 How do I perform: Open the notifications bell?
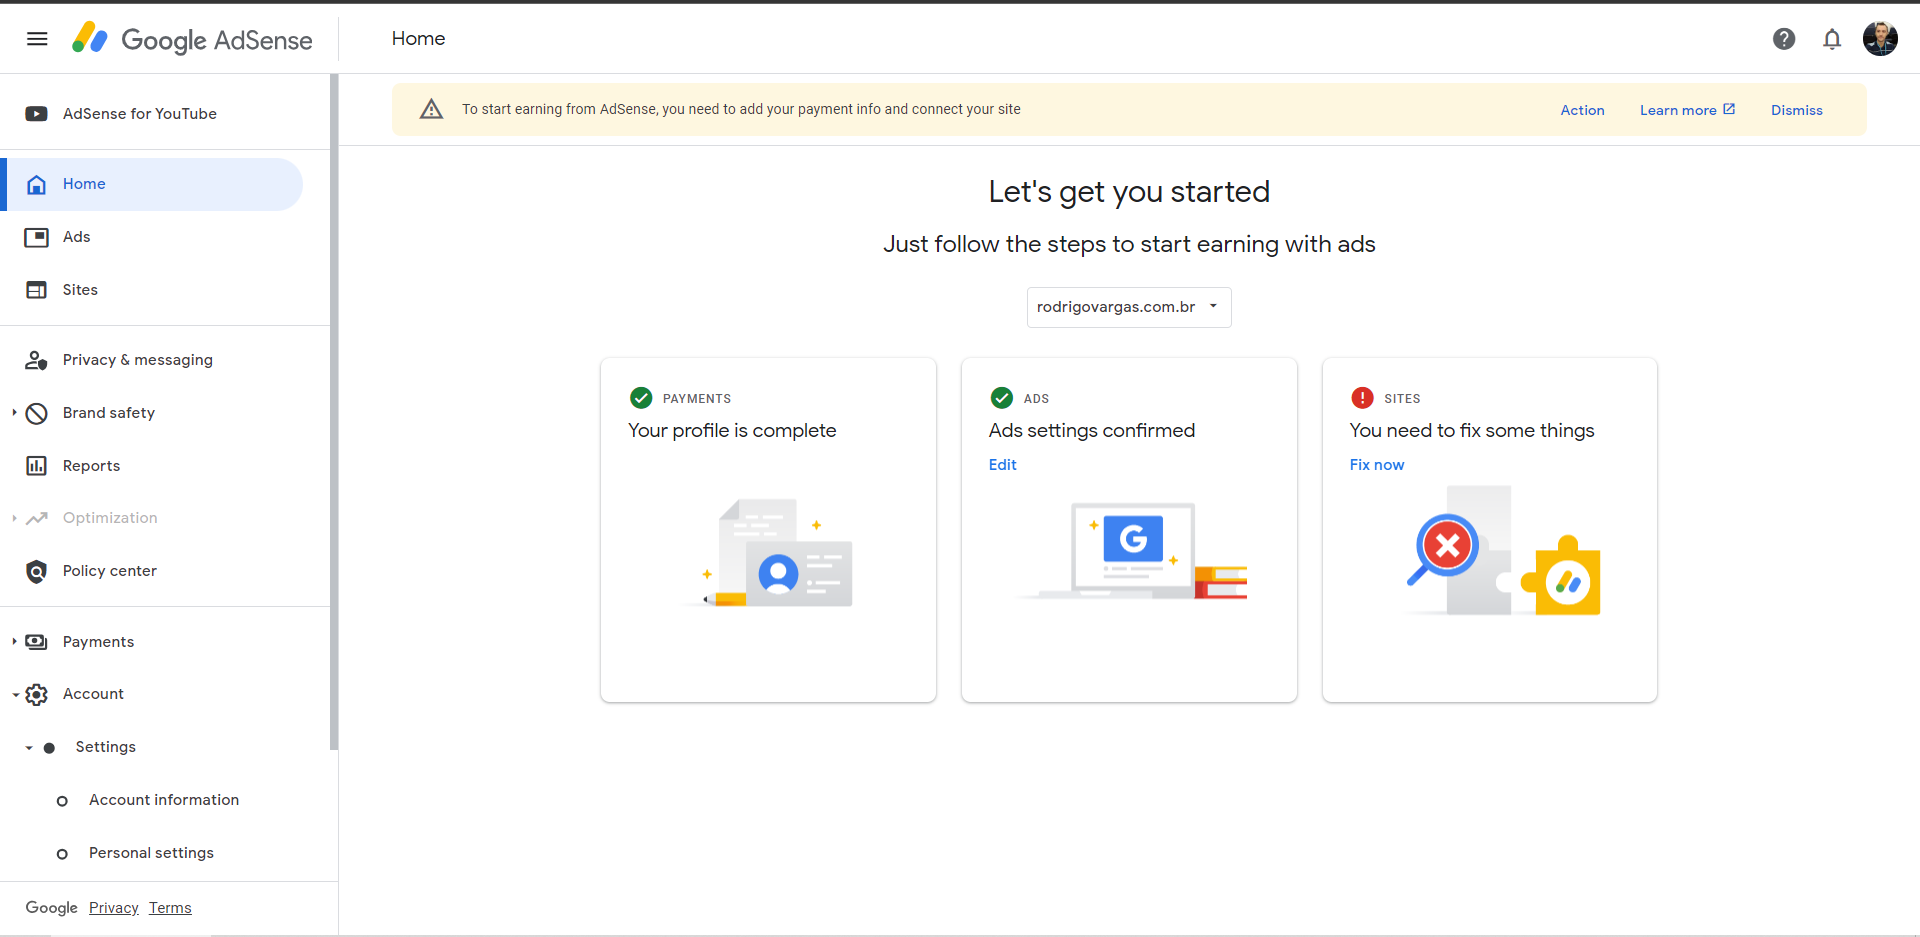point(1832,39)
